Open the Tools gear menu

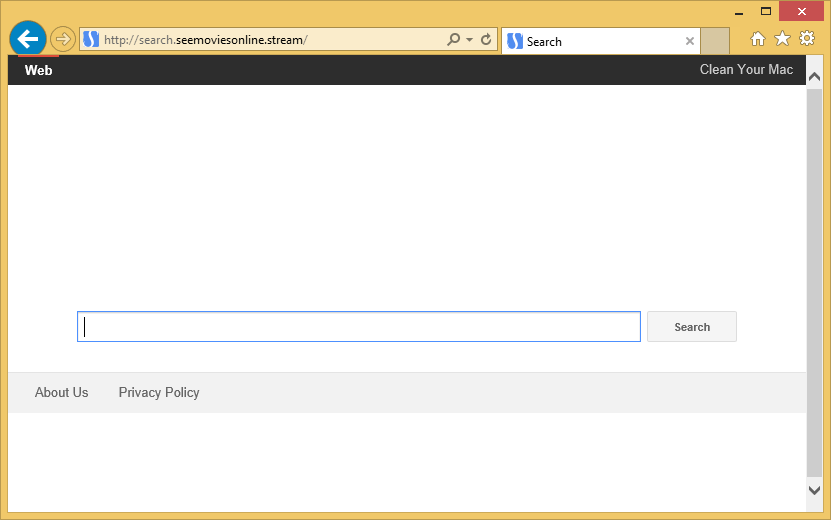tap(807, 39)
